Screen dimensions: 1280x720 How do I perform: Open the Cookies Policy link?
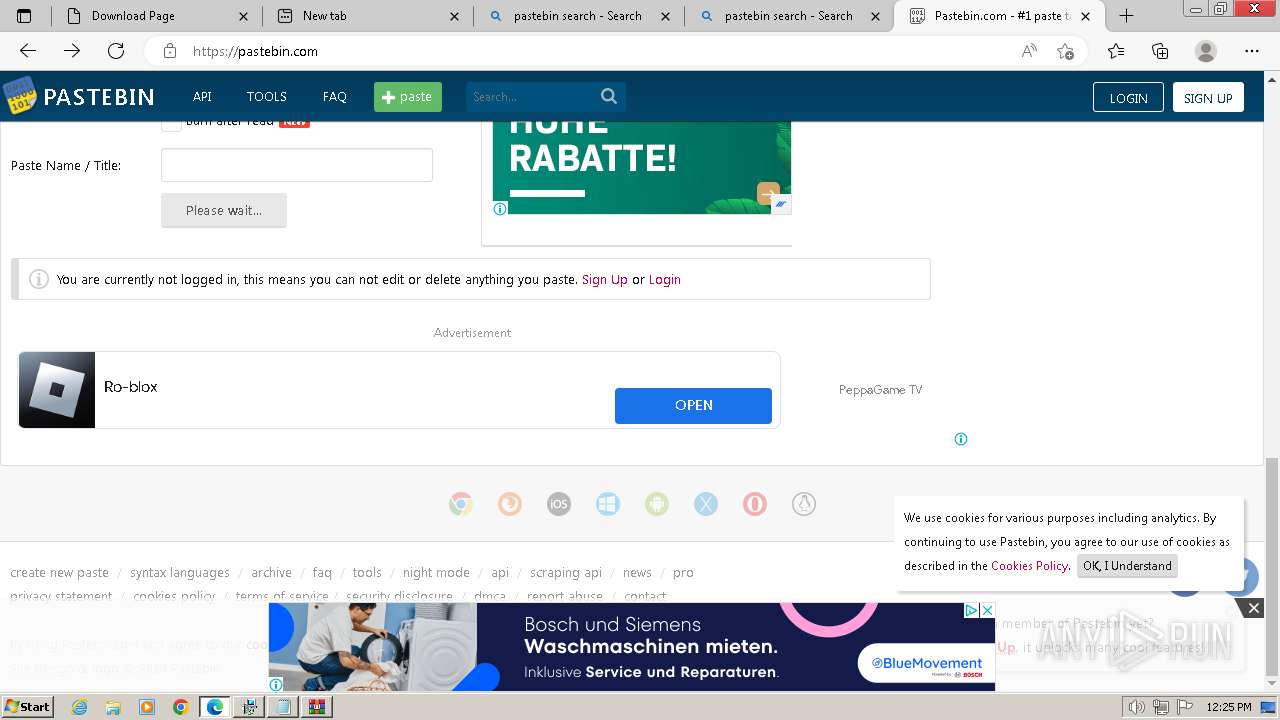tap(1029, 566)
